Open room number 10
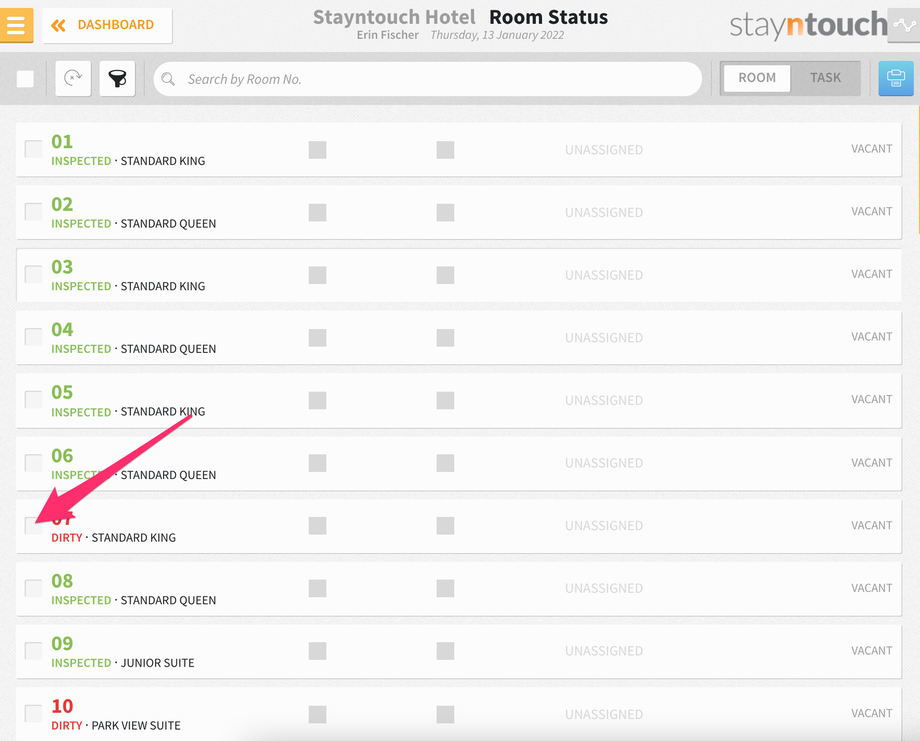 [62, 706]
